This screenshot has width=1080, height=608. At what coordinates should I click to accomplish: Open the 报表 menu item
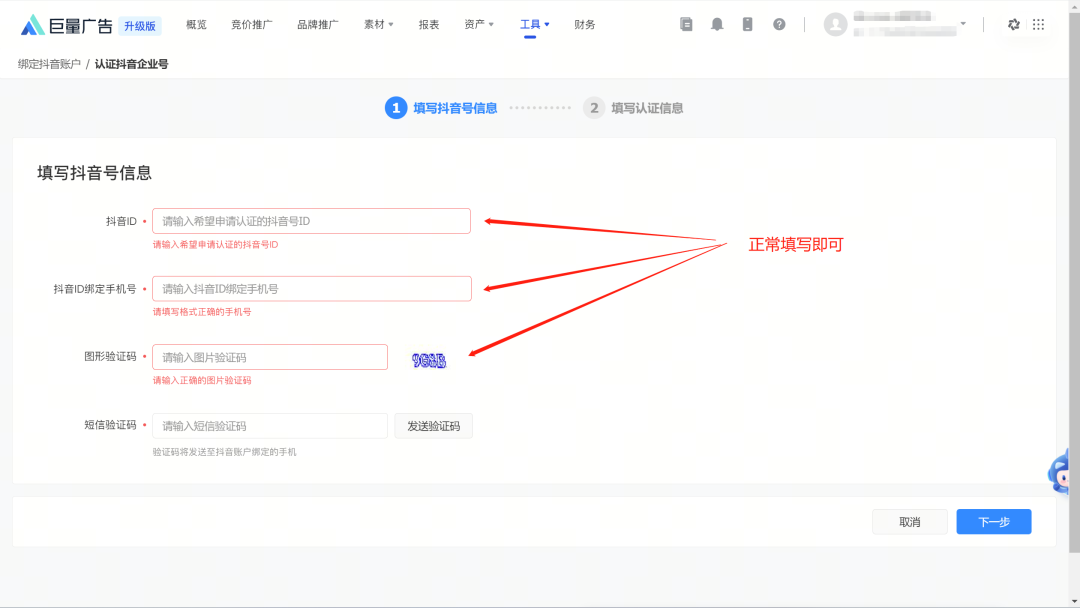(429, 24)
